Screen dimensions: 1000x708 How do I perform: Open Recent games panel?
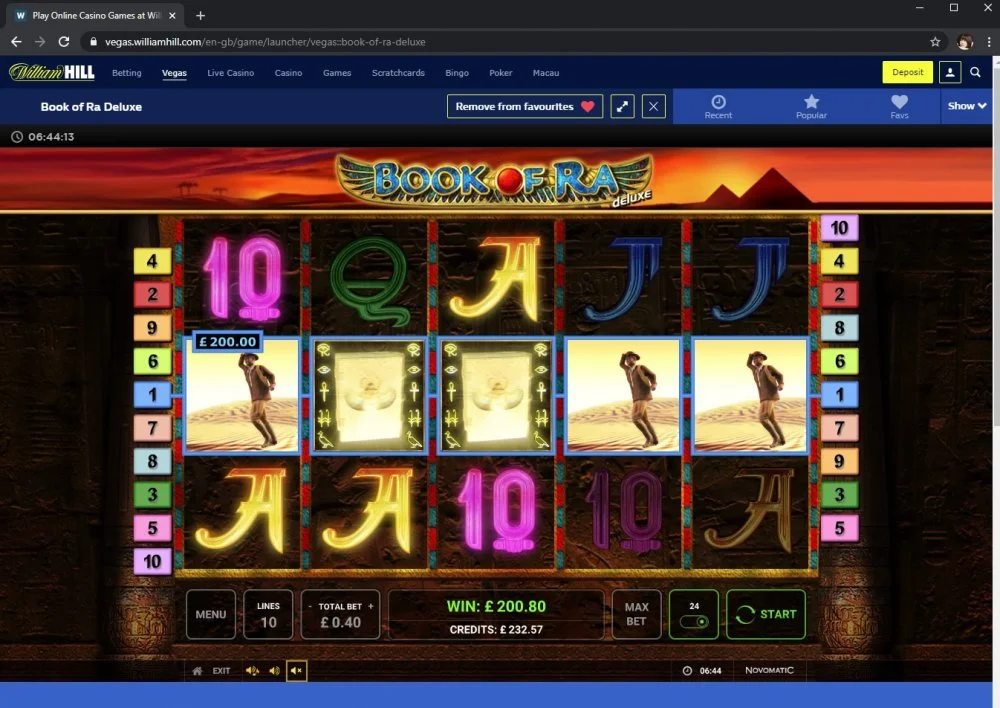[x=718, y=107]
